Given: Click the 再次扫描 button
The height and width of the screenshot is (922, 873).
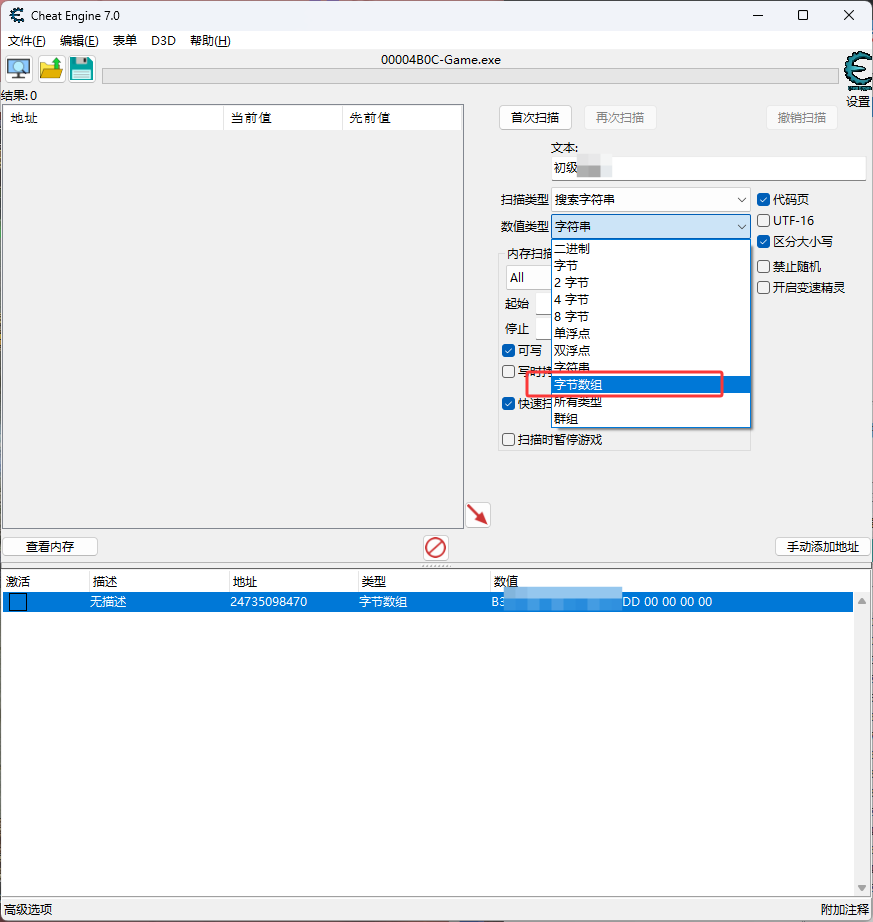Looking at the screenshot, I should [x=620, y=118].
